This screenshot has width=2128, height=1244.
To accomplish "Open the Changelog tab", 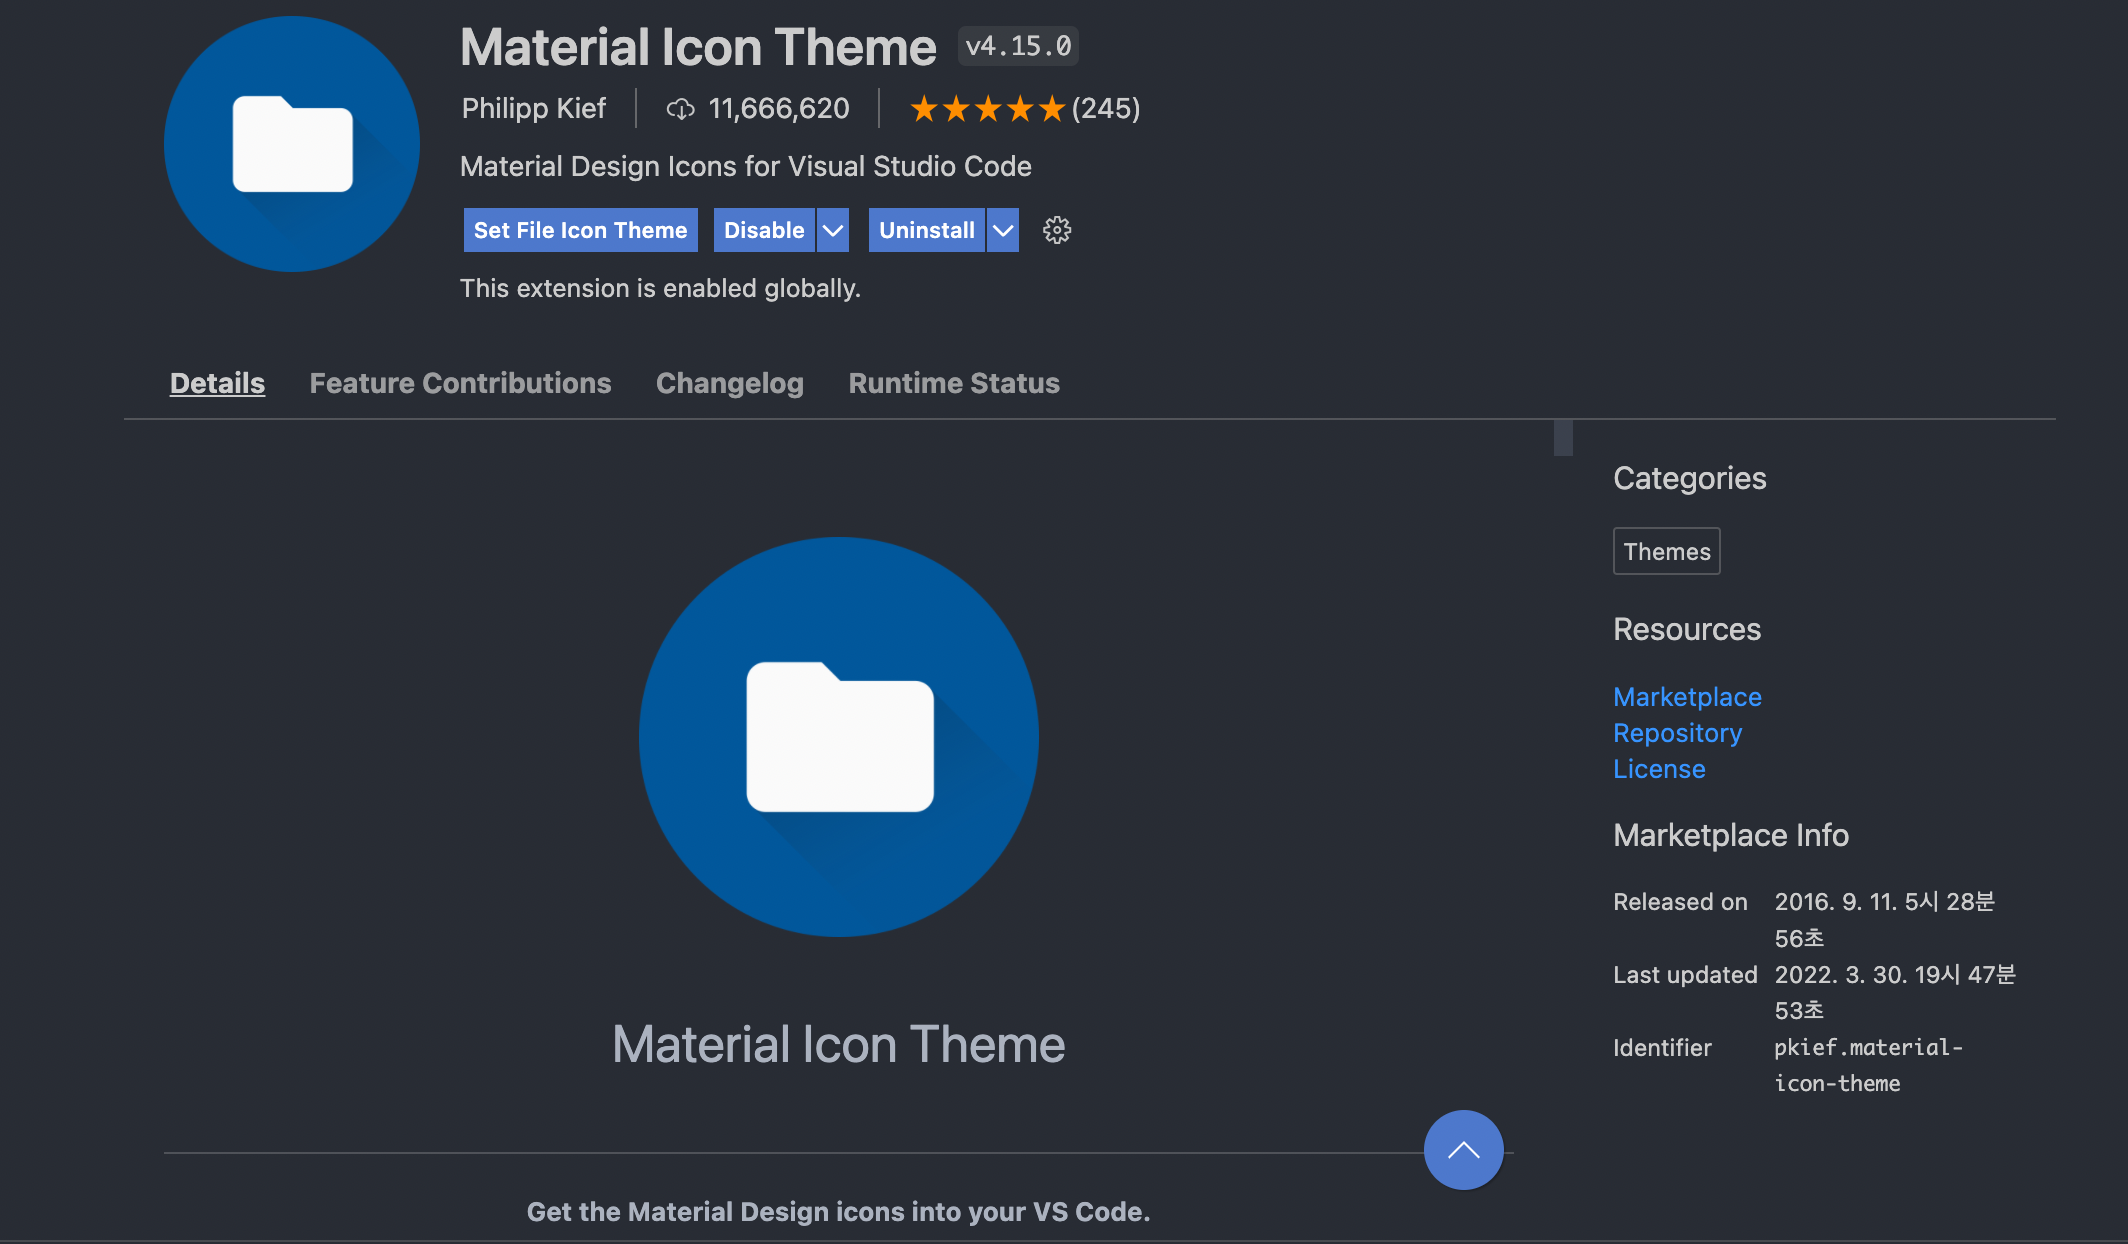I will (729, 383).
